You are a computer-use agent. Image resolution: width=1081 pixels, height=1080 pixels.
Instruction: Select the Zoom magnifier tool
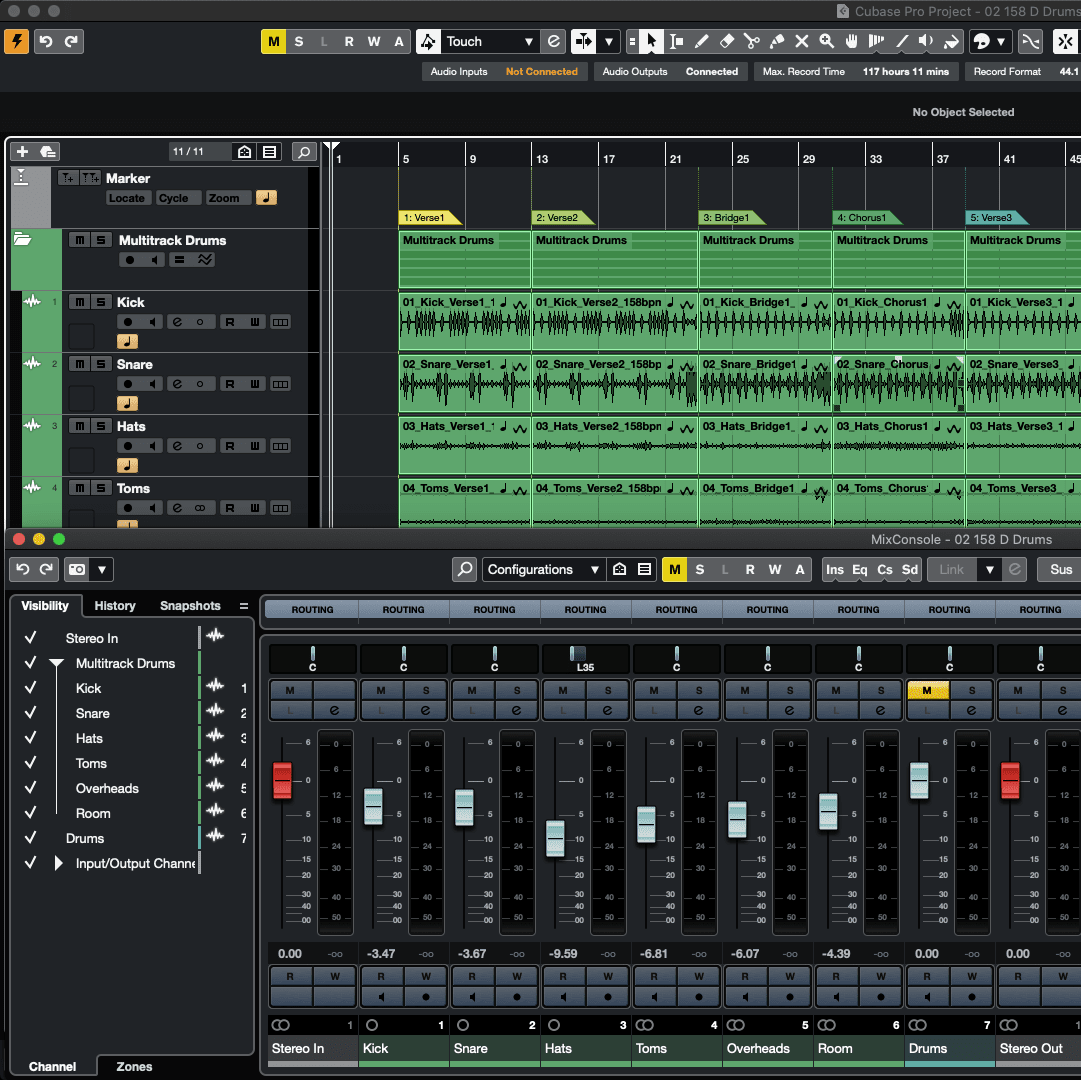[x=826, y=41]
